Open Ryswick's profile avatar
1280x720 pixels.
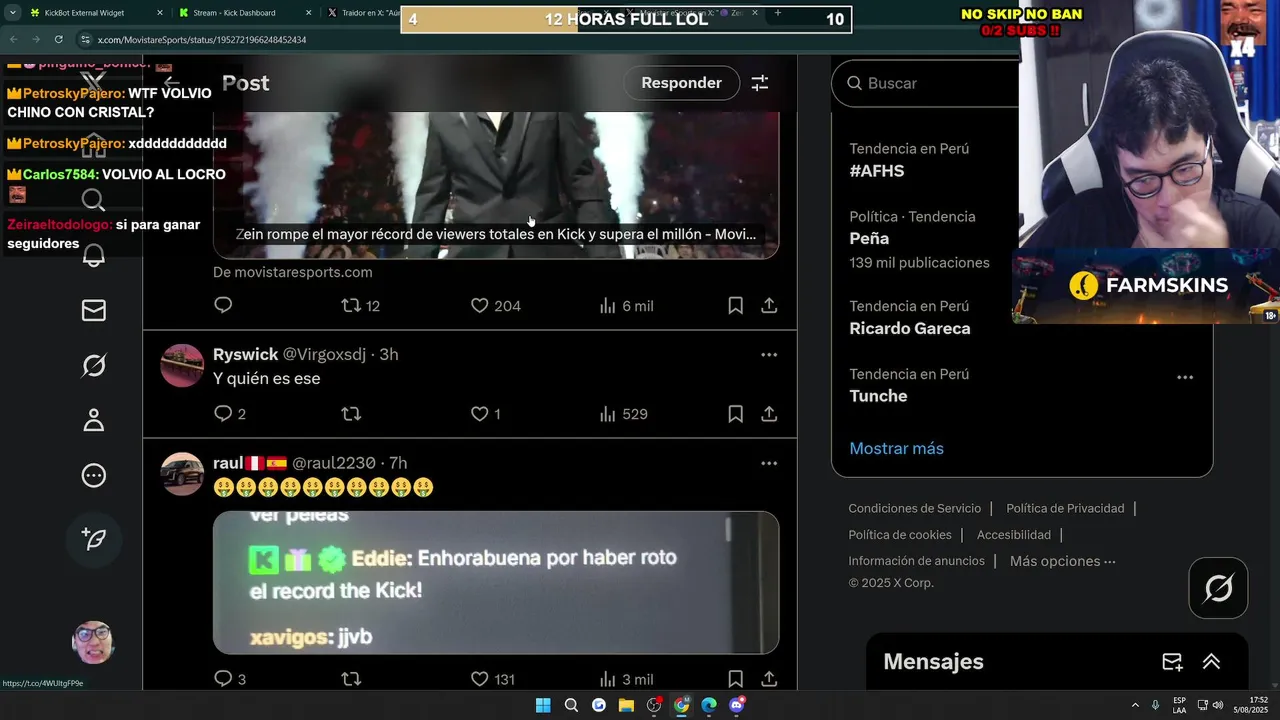click(182, 365)
